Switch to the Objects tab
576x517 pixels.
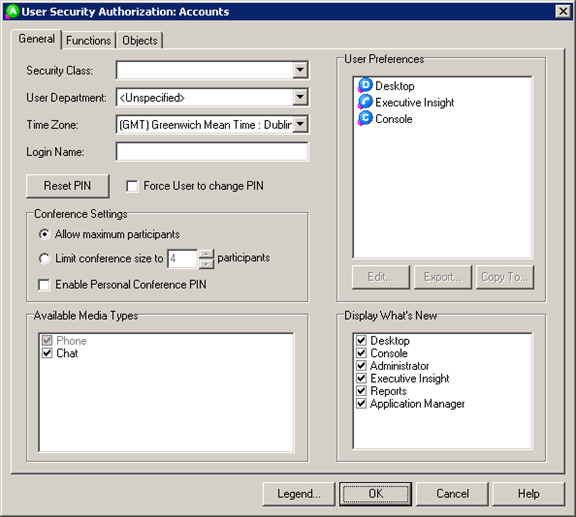point(140,40)
